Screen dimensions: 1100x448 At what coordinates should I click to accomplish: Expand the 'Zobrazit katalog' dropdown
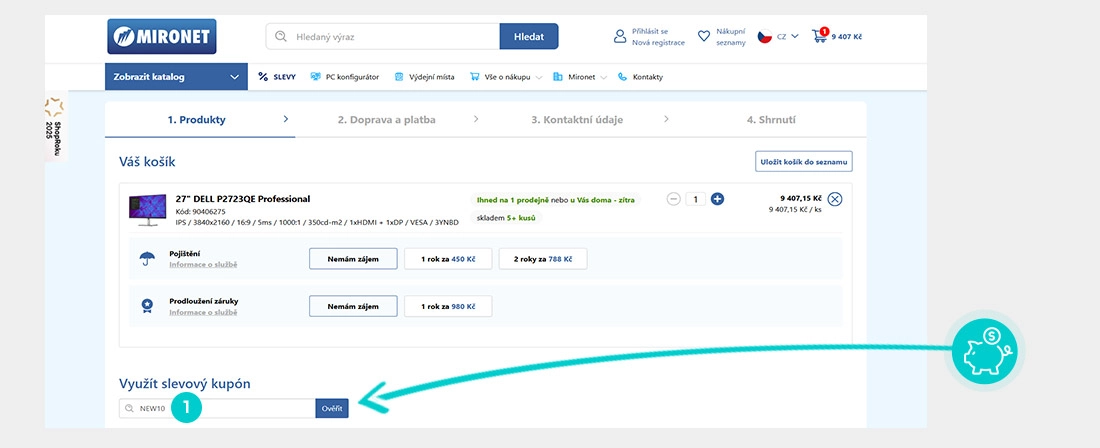175,77
